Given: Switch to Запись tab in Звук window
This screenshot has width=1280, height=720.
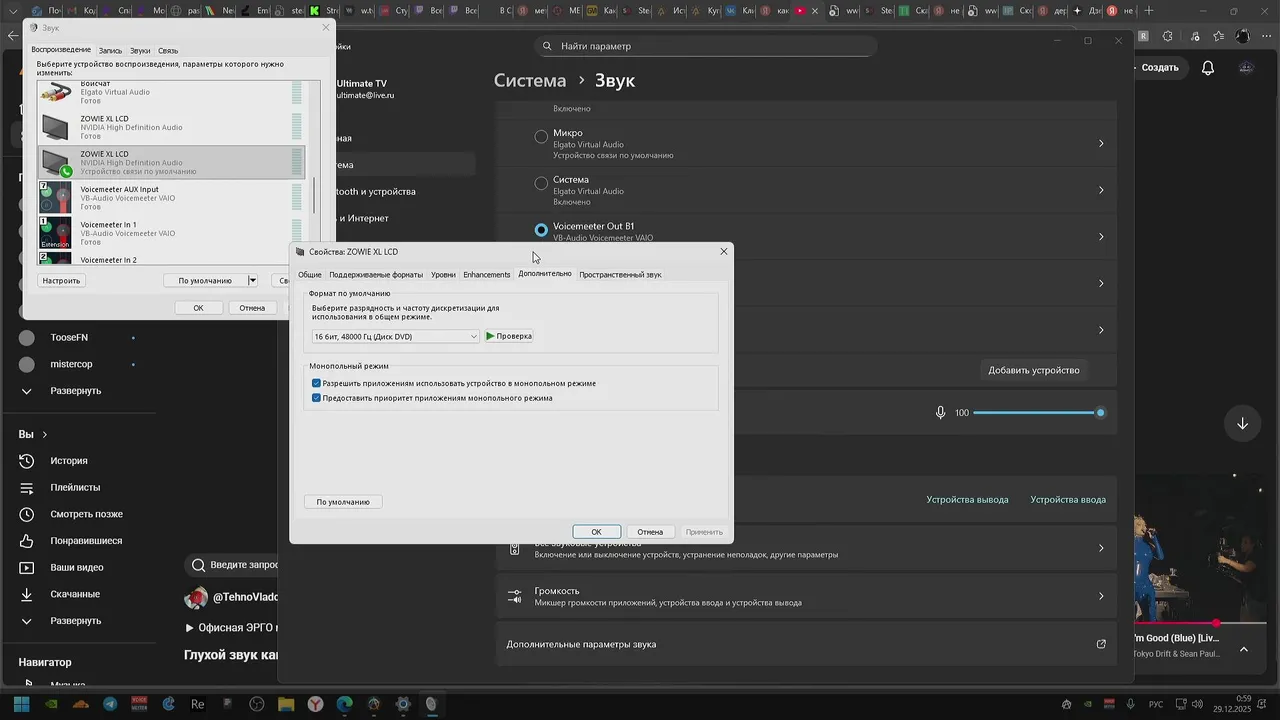Looking at the screenshot, I should click(110, 50).
